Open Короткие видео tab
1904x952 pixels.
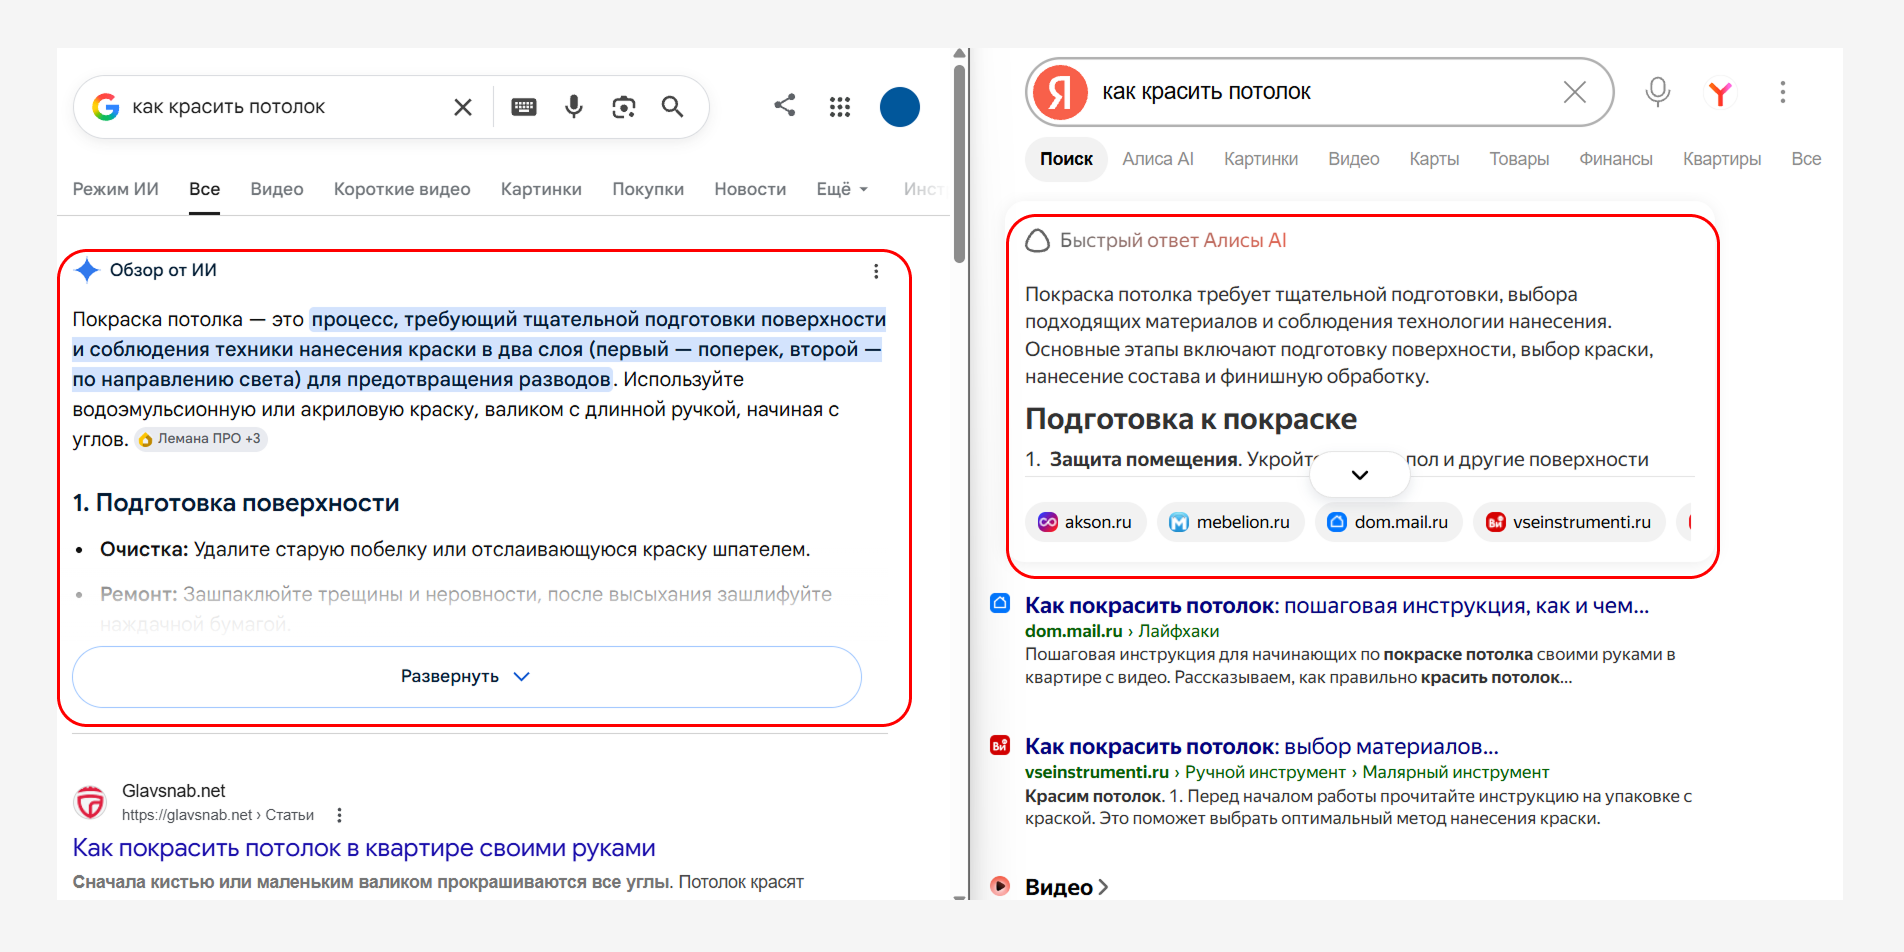pyautogui.click(x=402, y=189)
